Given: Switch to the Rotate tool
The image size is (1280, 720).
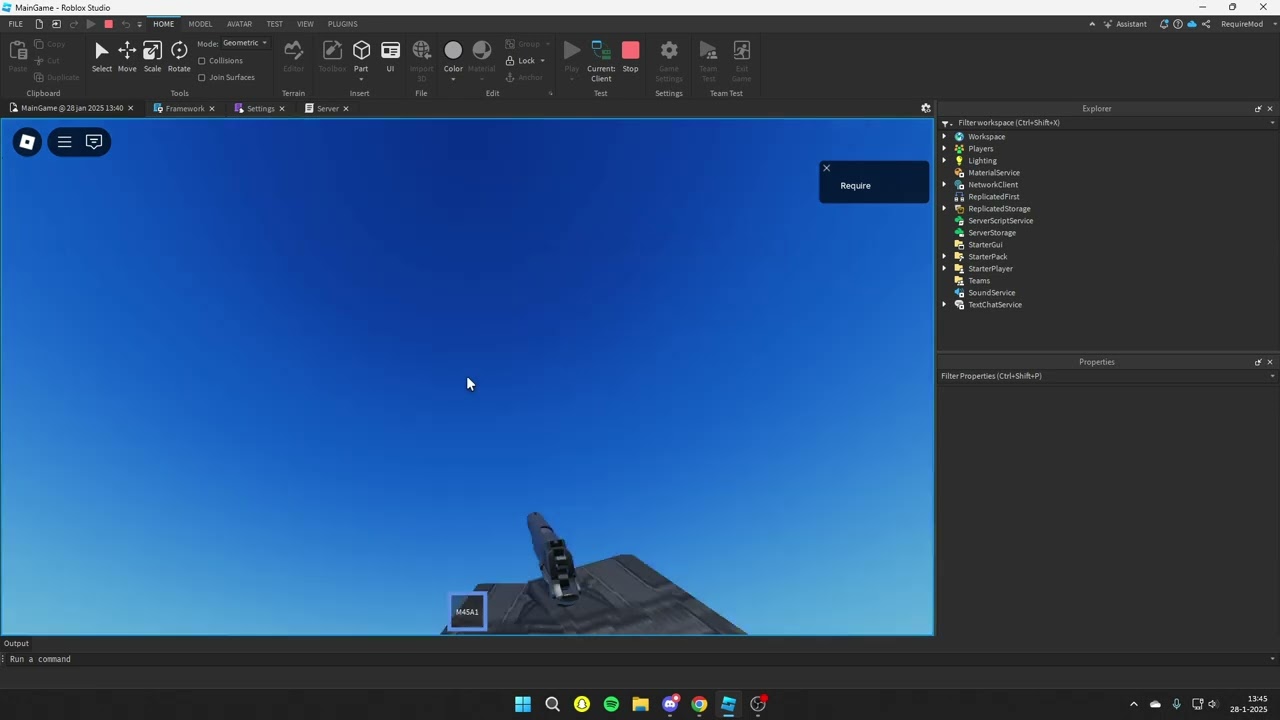Looking at the screenshot, I should point(179,57).
